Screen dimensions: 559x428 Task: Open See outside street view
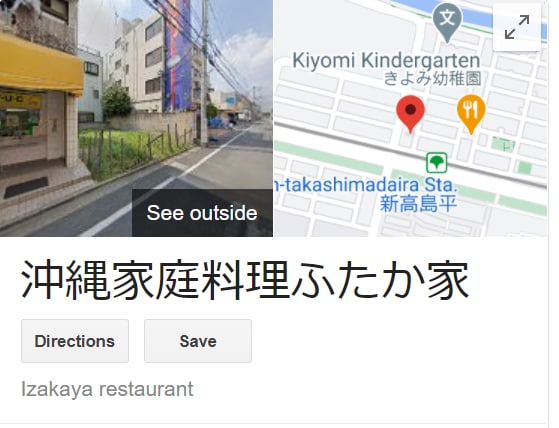click(x=202, y=213)
